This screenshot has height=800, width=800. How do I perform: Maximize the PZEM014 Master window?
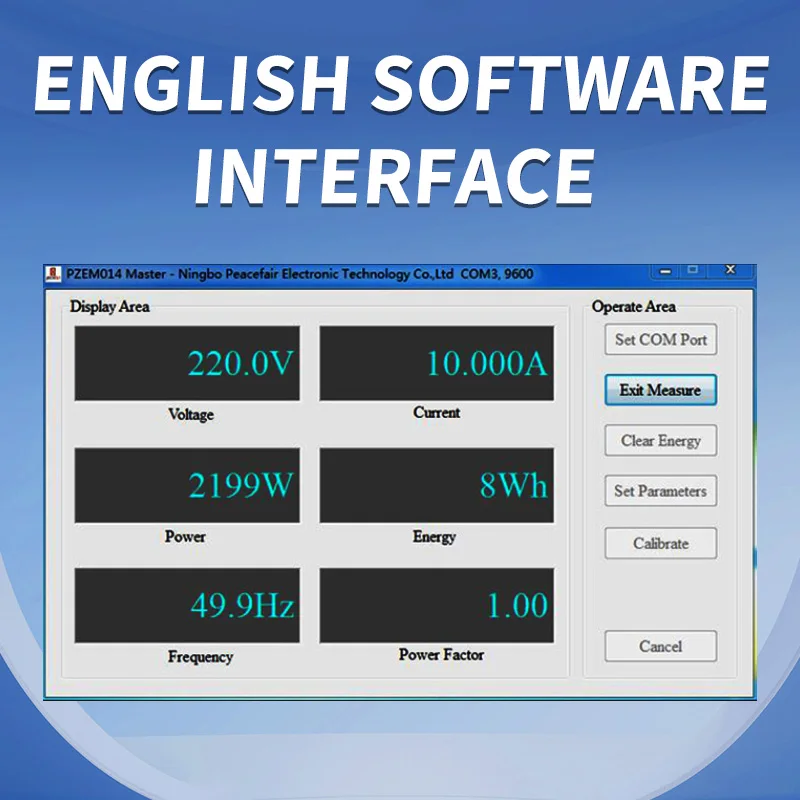tap(692, 270)
